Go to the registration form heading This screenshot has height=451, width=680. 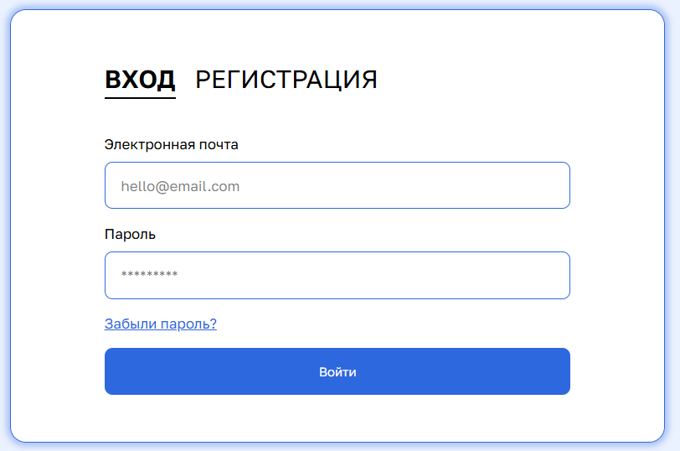[286, 80]
